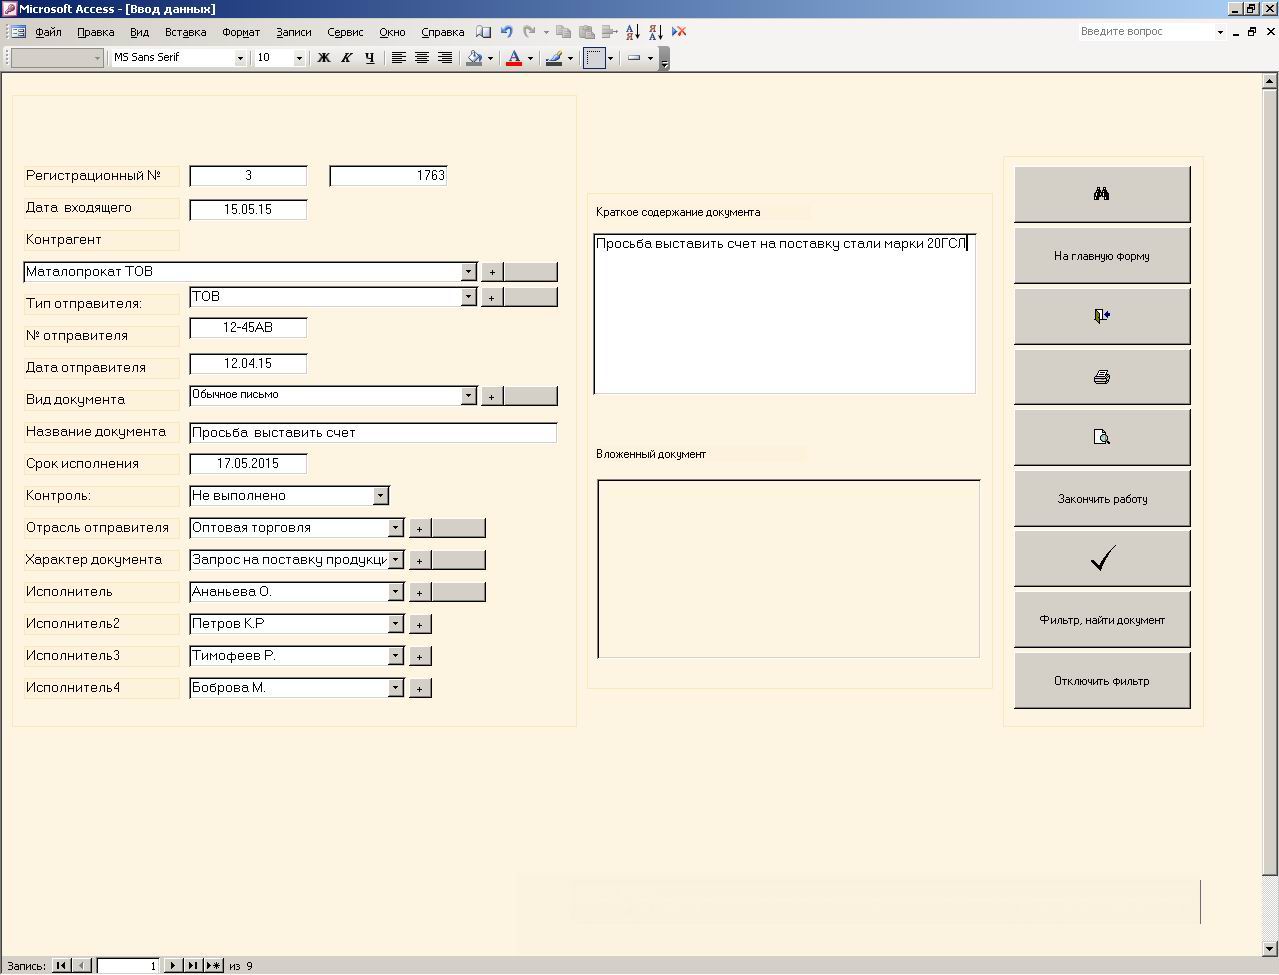Align text left
This screenshot has height=975, width=1279.
(399, 58)
